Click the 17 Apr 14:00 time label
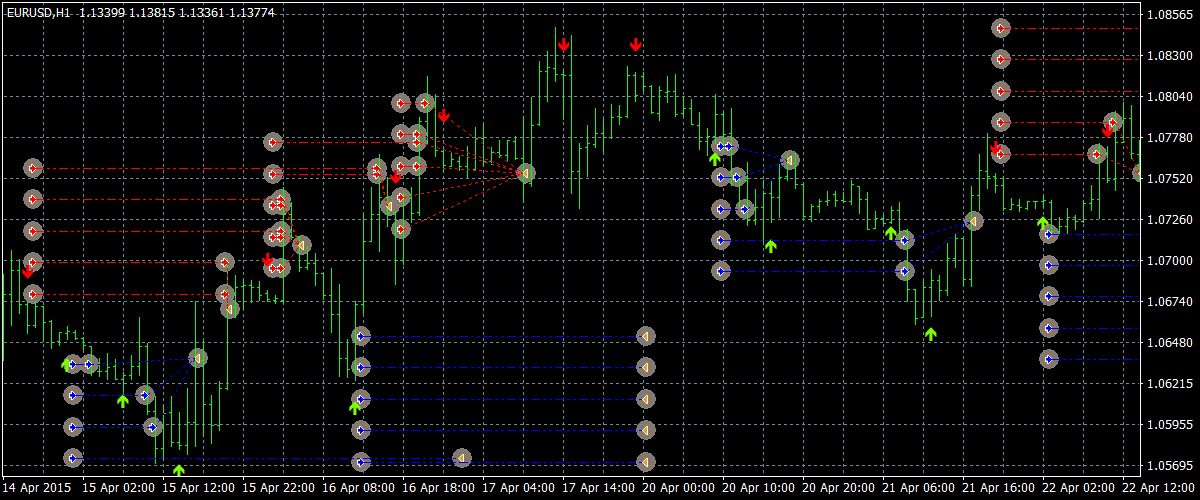 click(597, 488)
